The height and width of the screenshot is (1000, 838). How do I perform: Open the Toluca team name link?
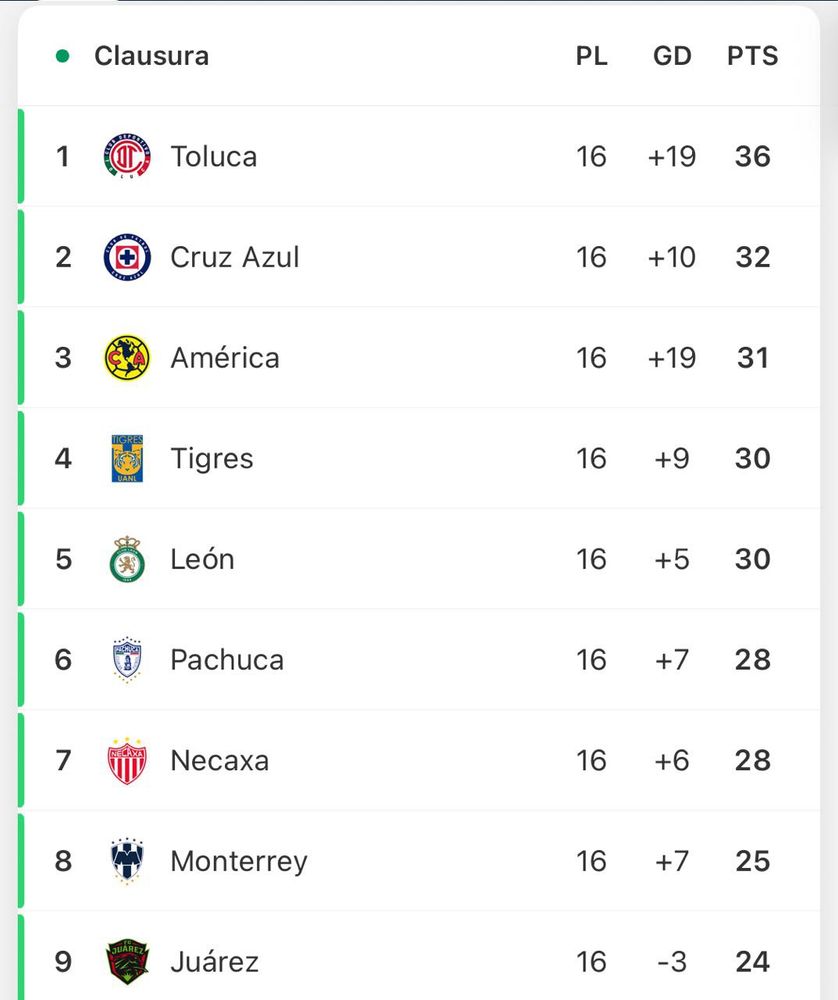click(x=214, y=157)
